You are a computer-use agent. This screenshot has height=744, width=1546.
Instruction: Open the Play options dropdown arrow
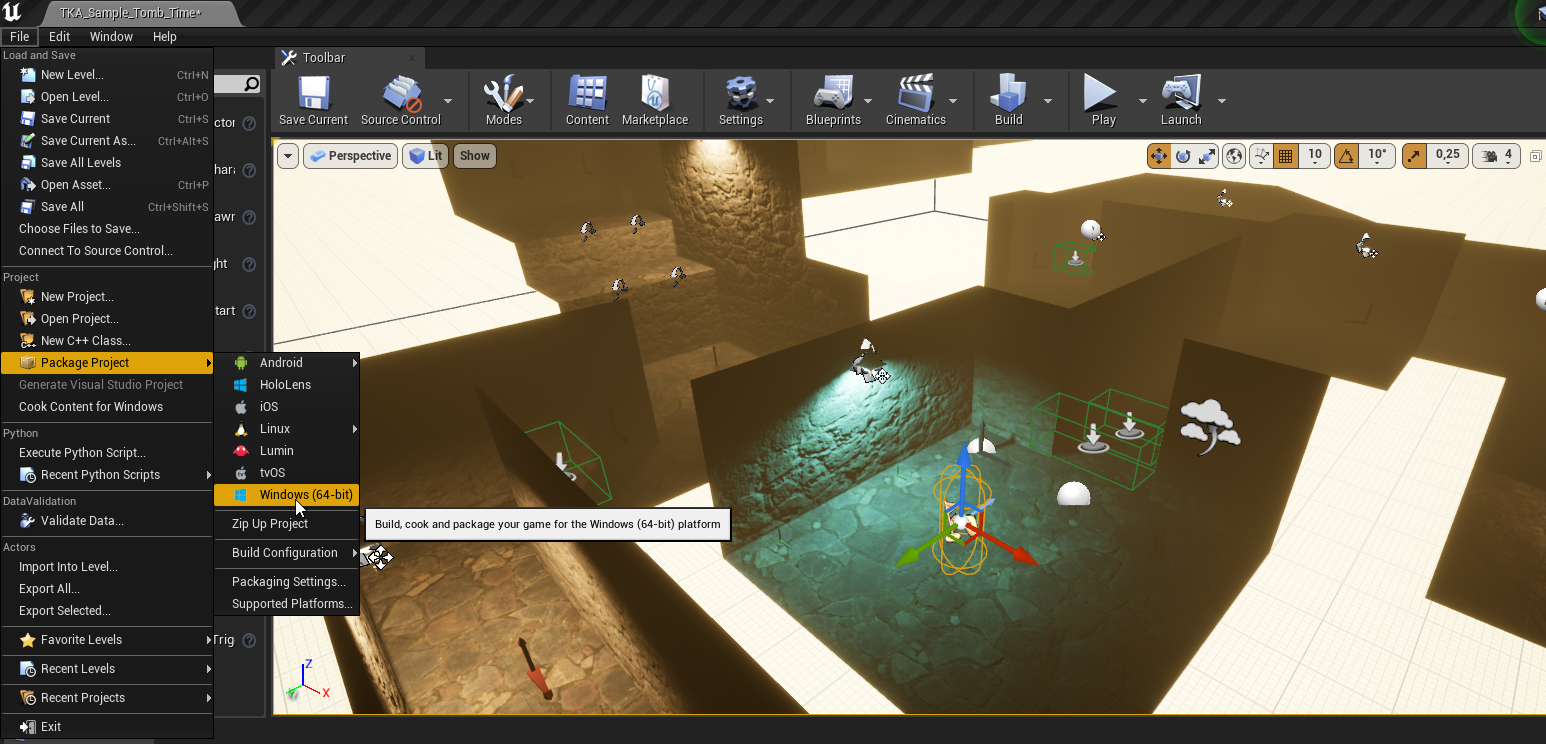pos(1142,101)
